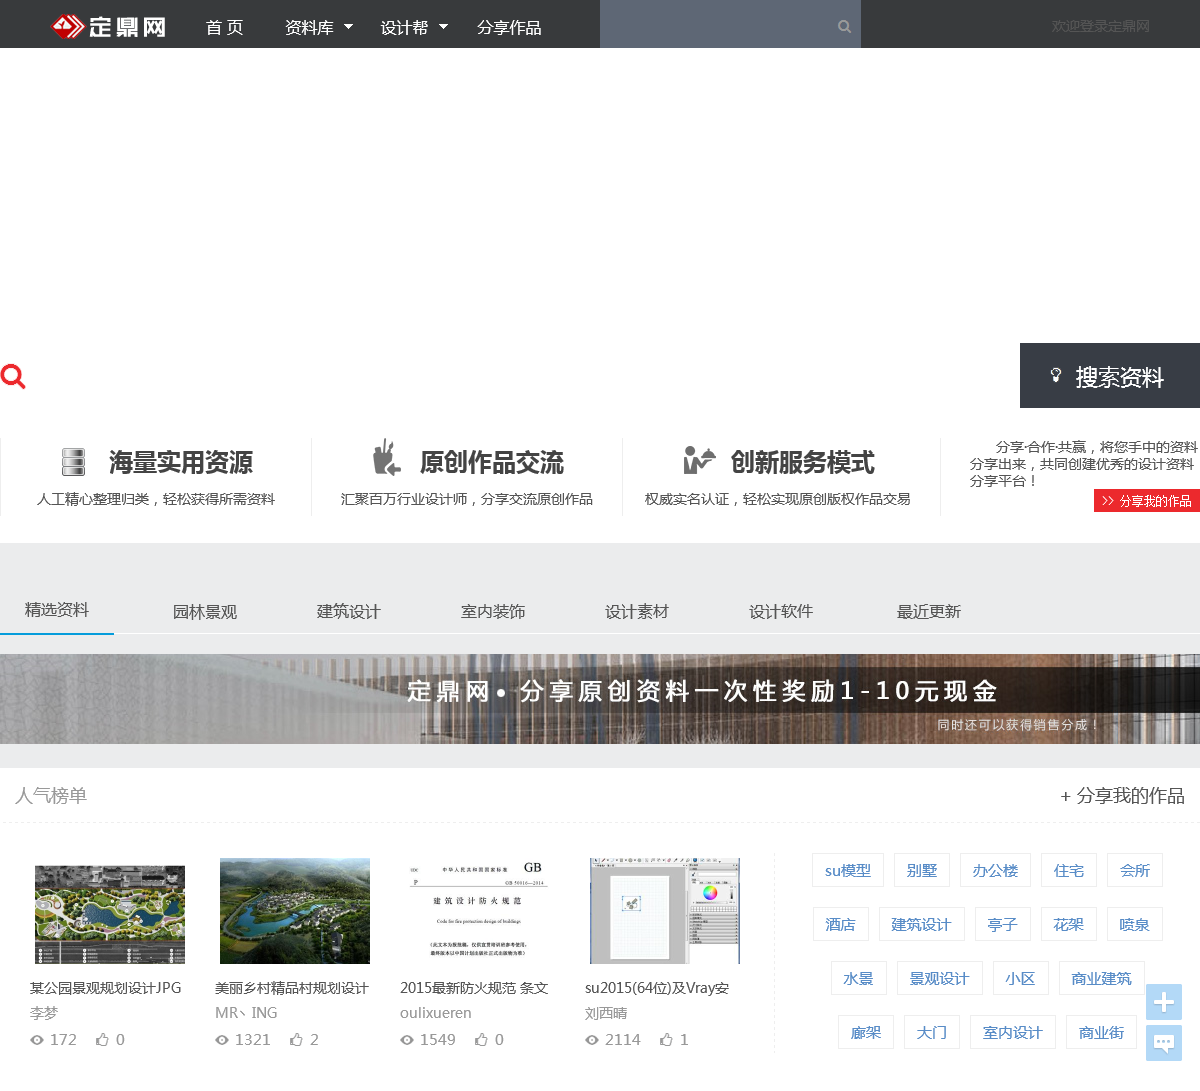Like the su2015(64位)及Vray安 item
Viewport: 1200px width, 1091px height.
[x=666, y=1040]
